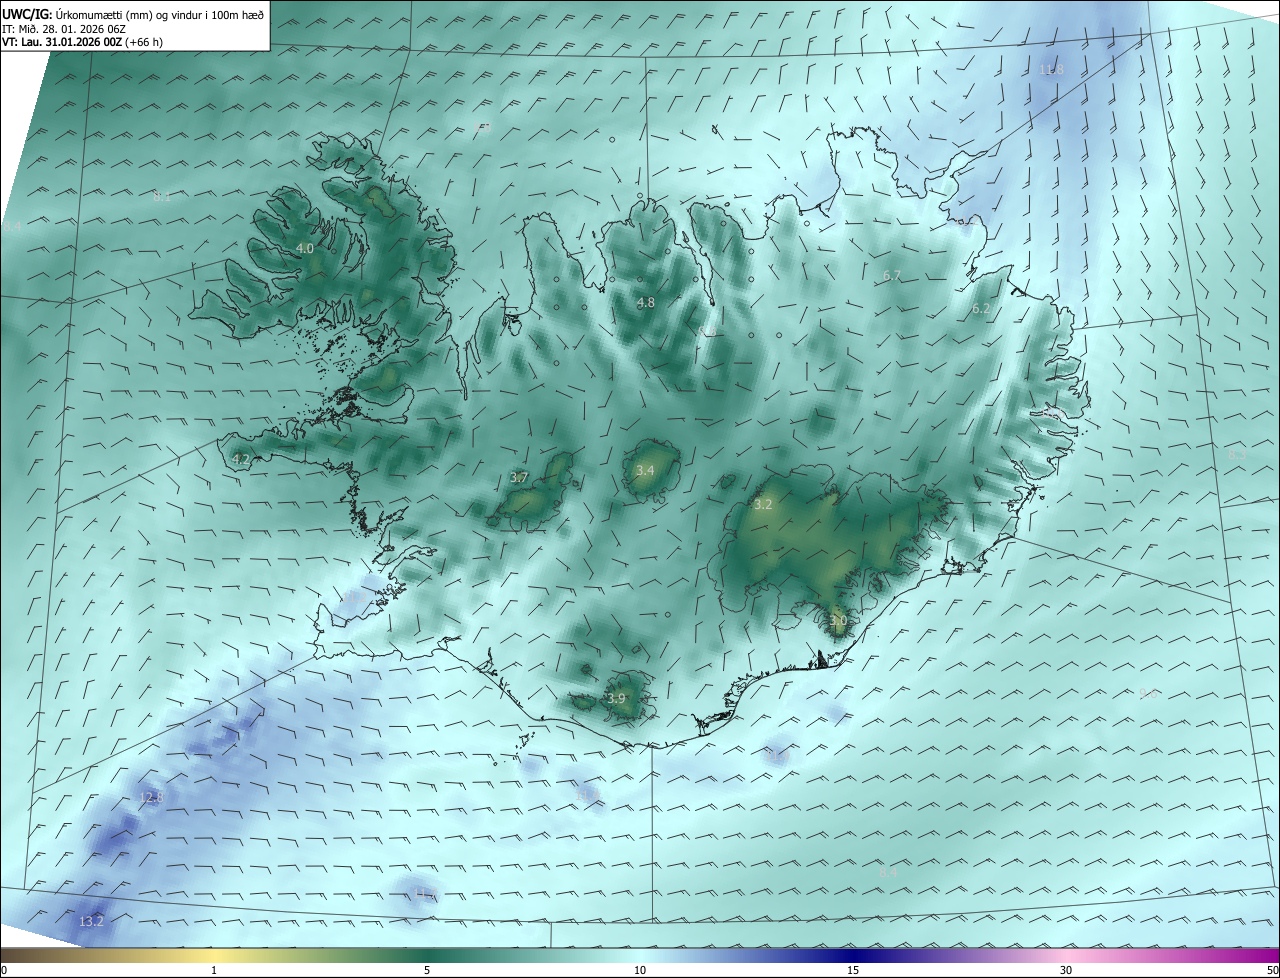Click the 6.7 value label in northeast Iceland
This screenshot has height=978, width=1280.
(892, 275)
